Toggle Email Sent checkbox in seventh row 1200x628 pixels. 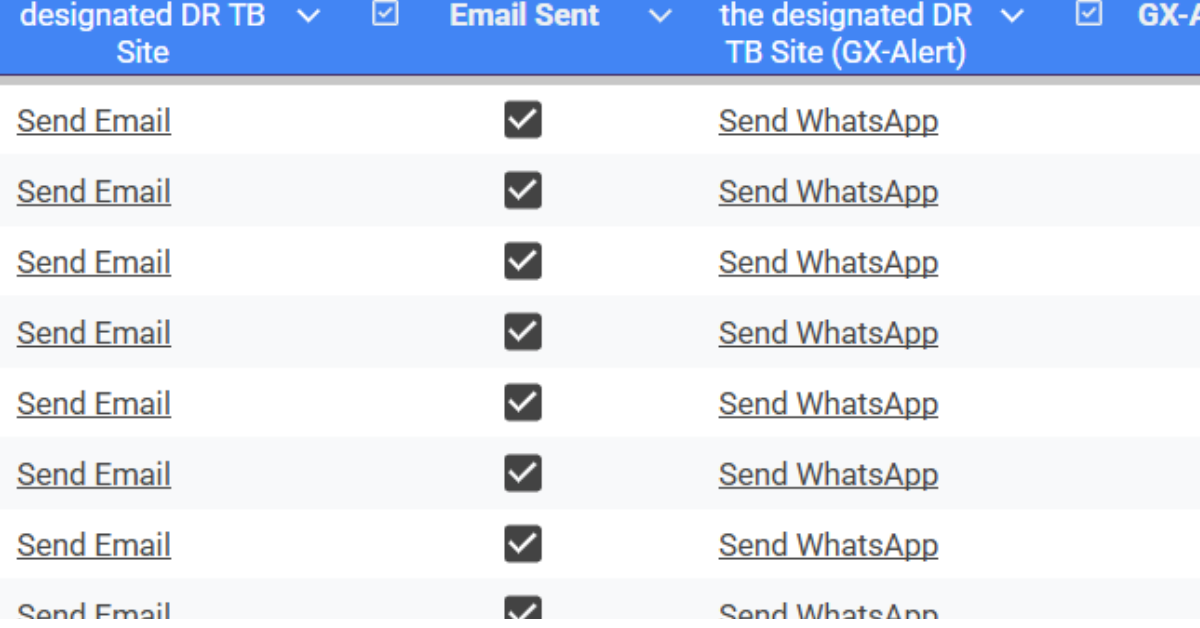(x=523, y=545)
